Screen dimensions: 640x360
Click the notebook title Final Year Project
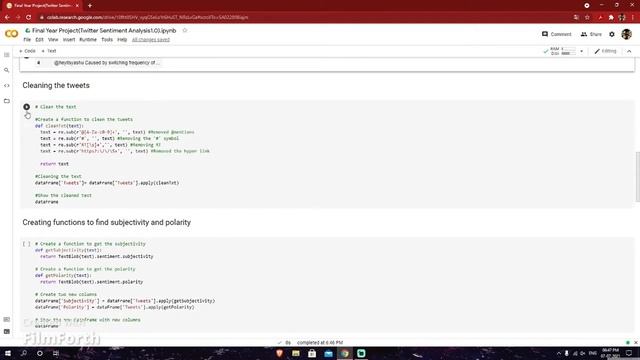pyautogui.click(x=104, y=31)
